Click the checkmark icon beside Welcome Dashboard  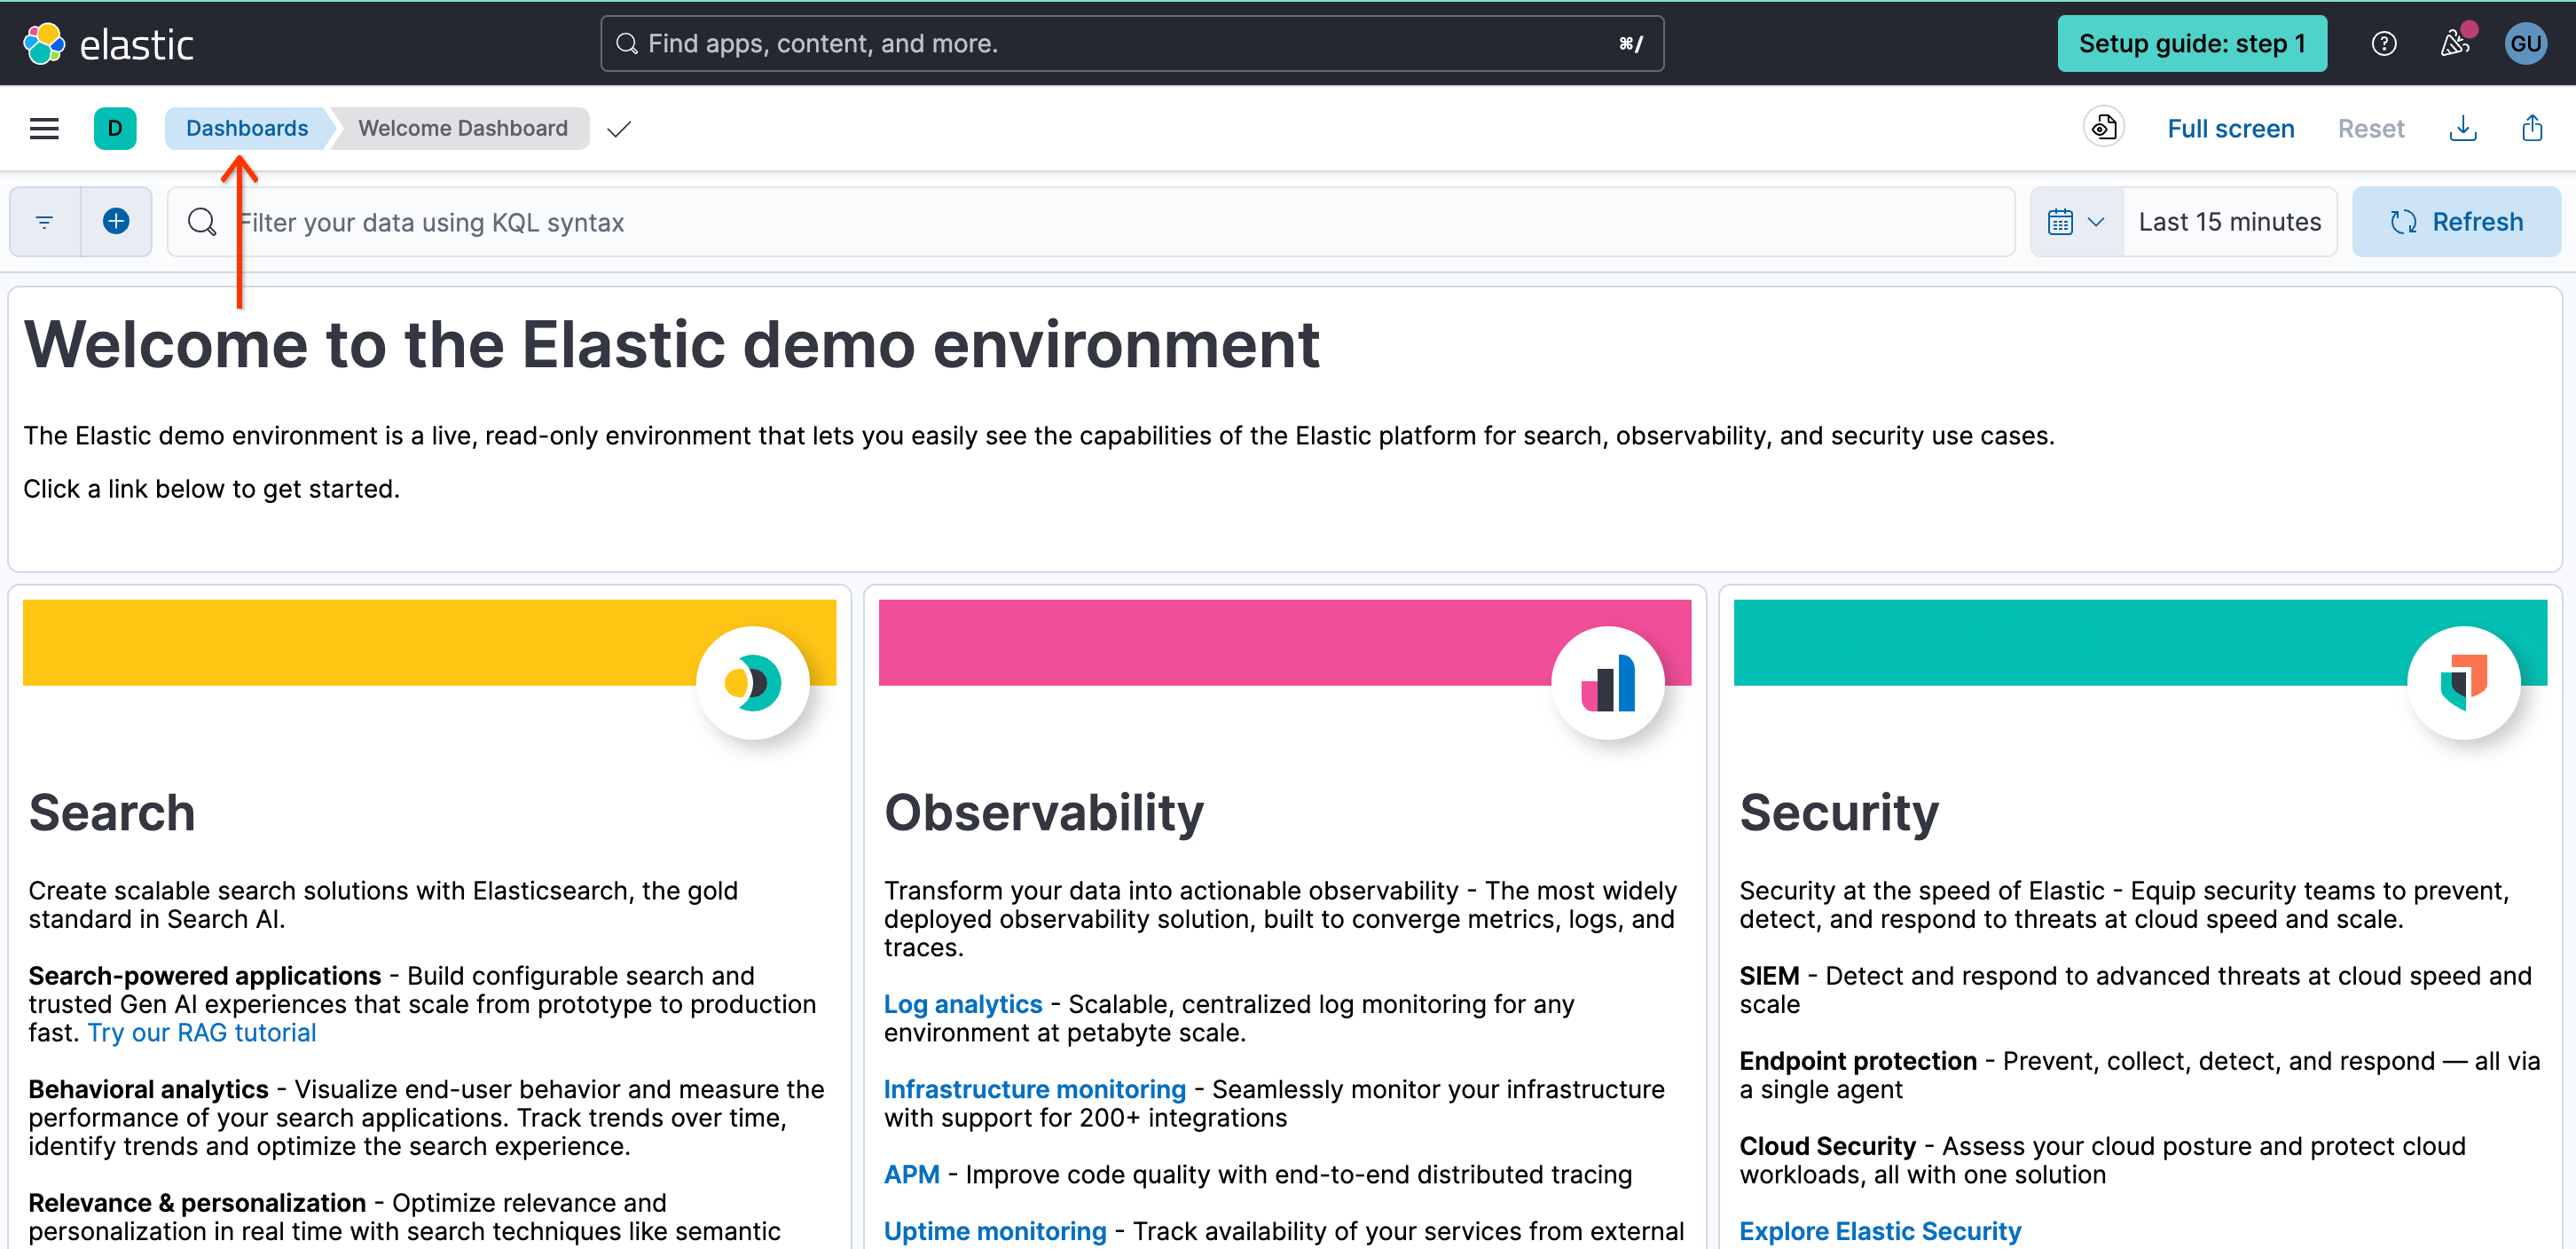point(618,128)
